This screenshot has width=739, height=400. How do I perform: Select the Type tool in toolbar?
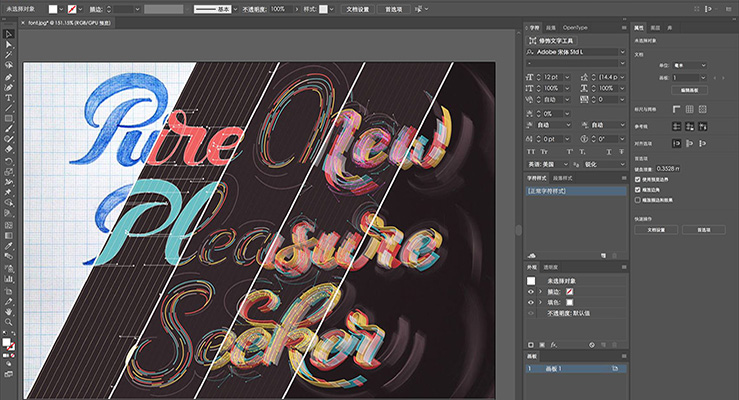coord(8,97)
